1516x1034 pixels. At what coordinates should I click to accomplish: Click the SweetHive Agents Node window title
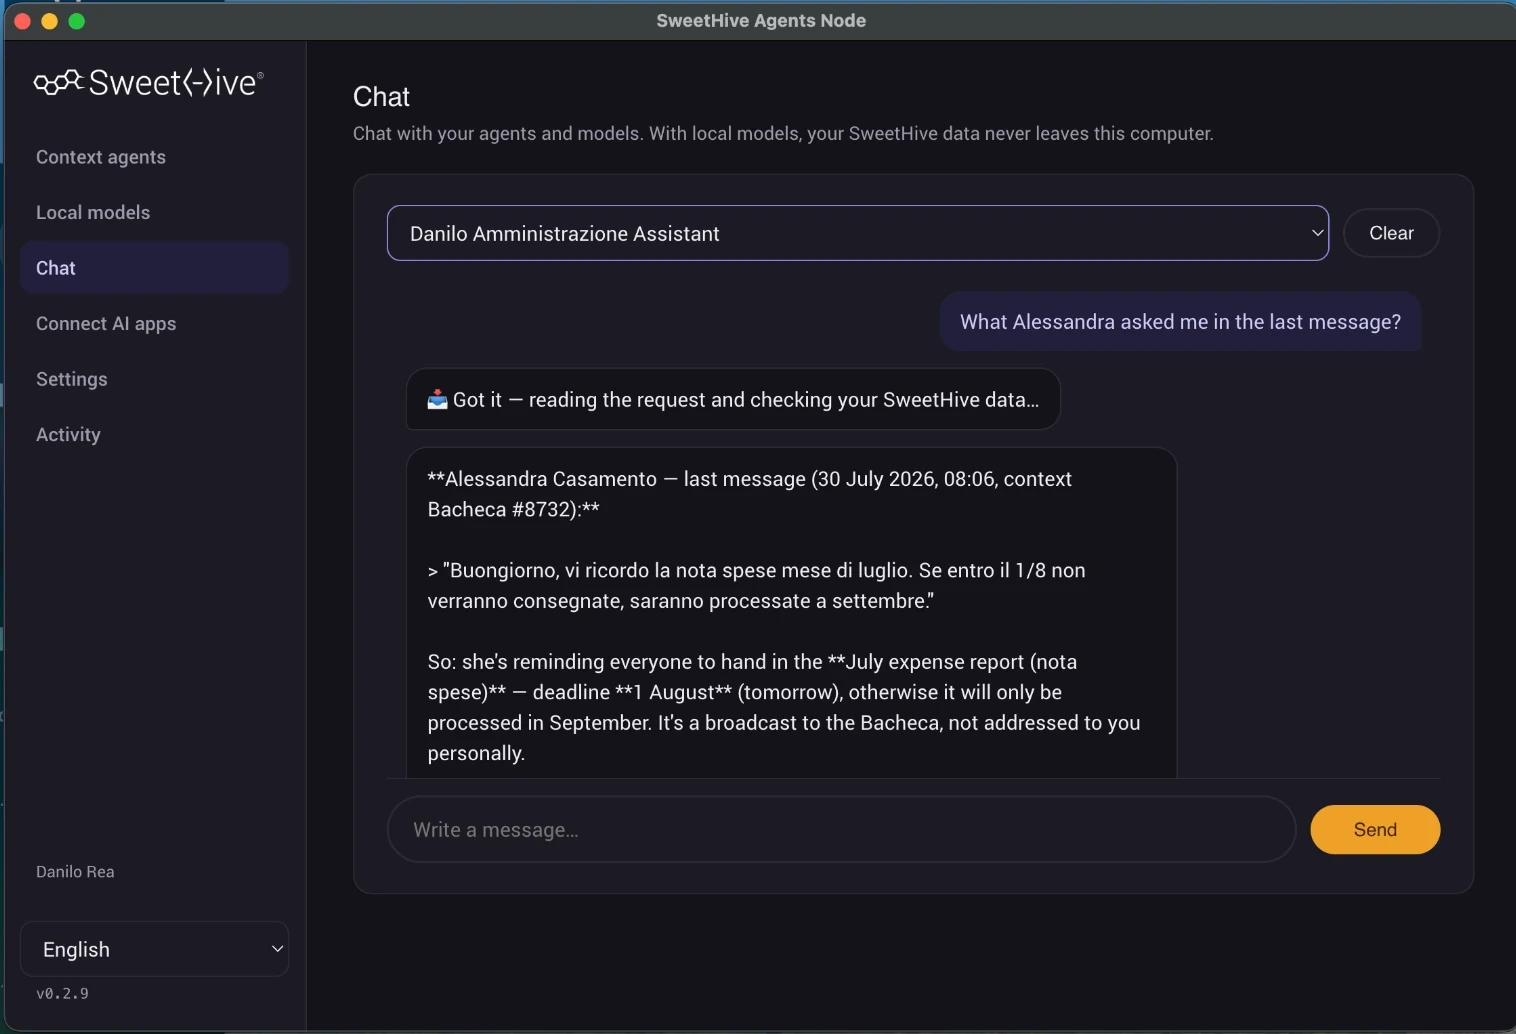coord(761,21)
